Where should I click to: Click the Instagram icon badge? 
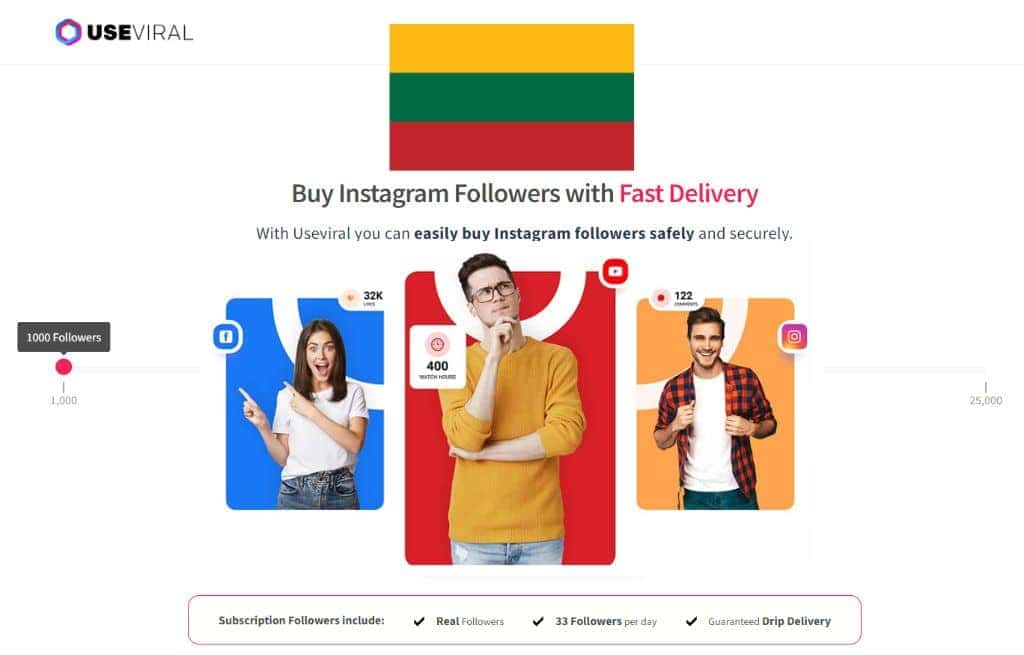click(x=794, y=337)
